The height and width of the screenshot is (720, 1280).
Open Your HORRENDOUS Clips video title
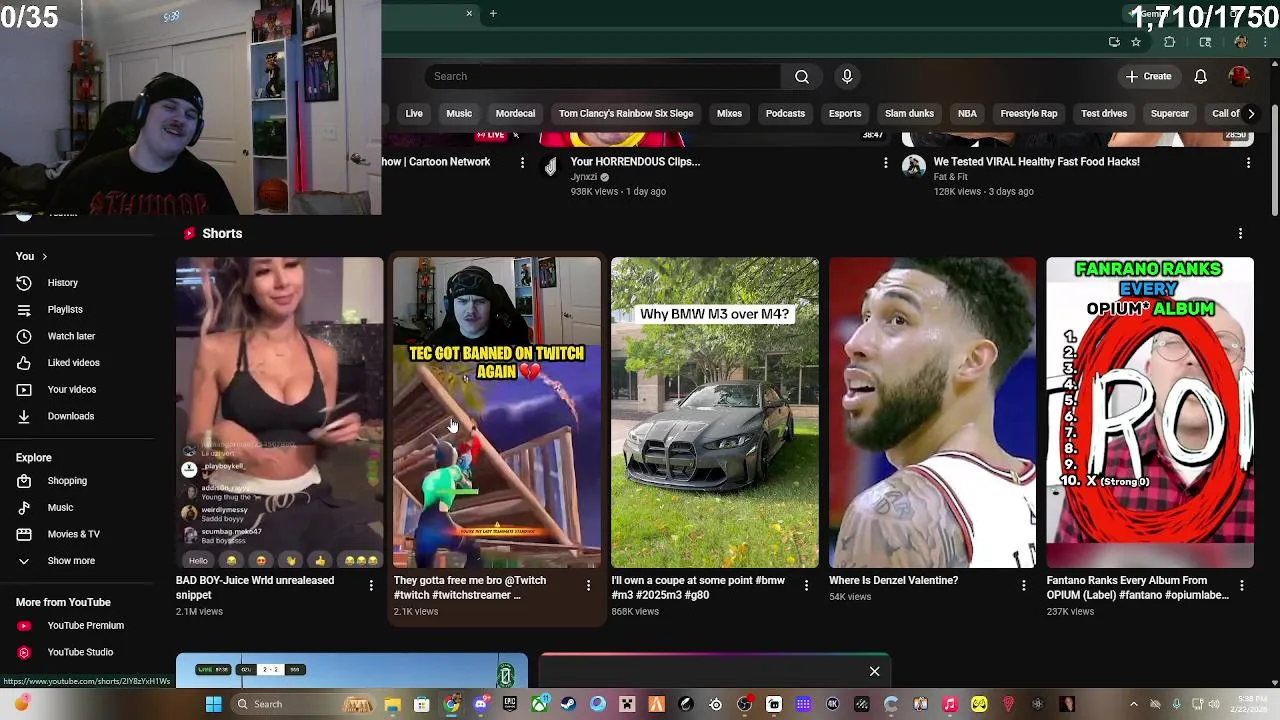tap(635, 161)
